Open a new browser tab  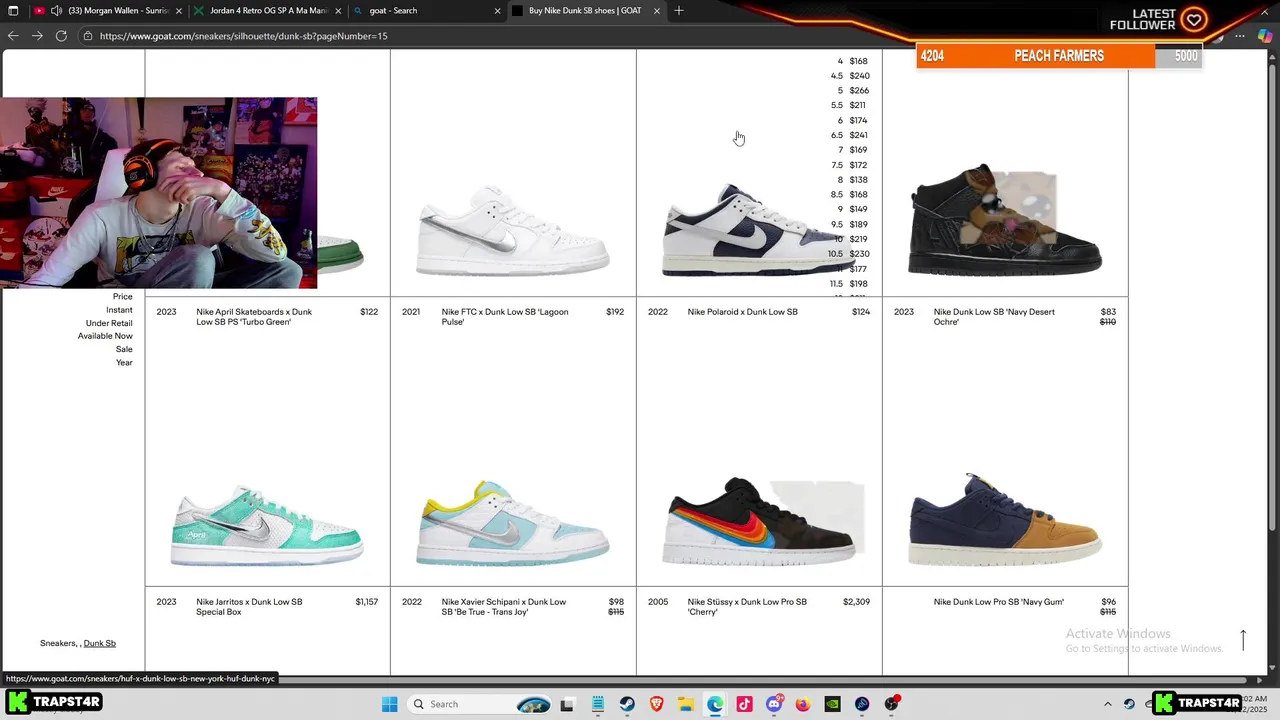coord(679,11)
